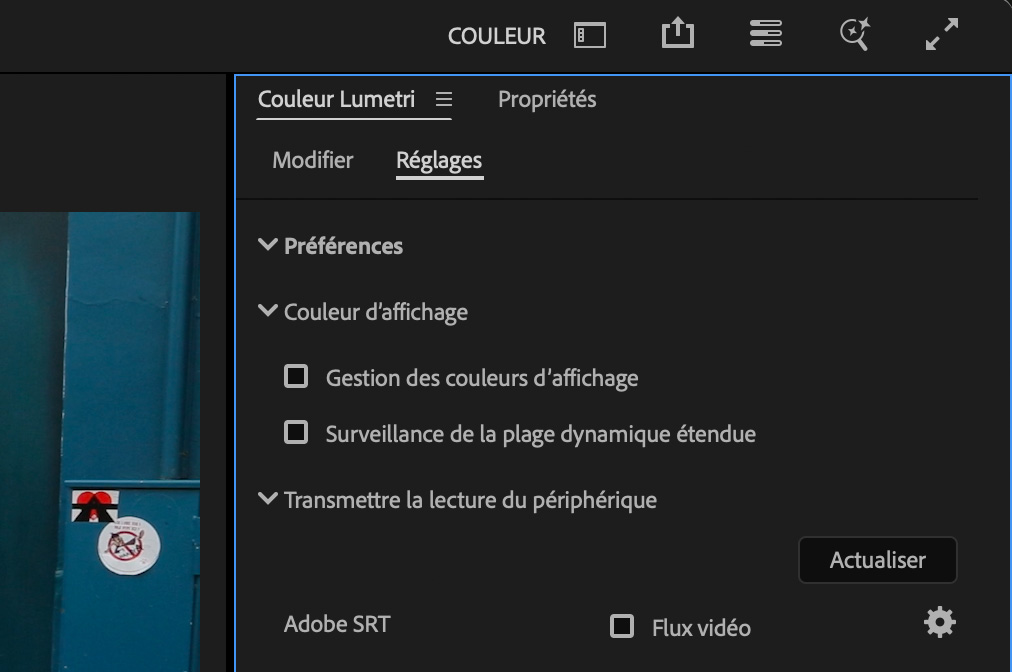Click the COULEUR workspace label

[497, 37]
